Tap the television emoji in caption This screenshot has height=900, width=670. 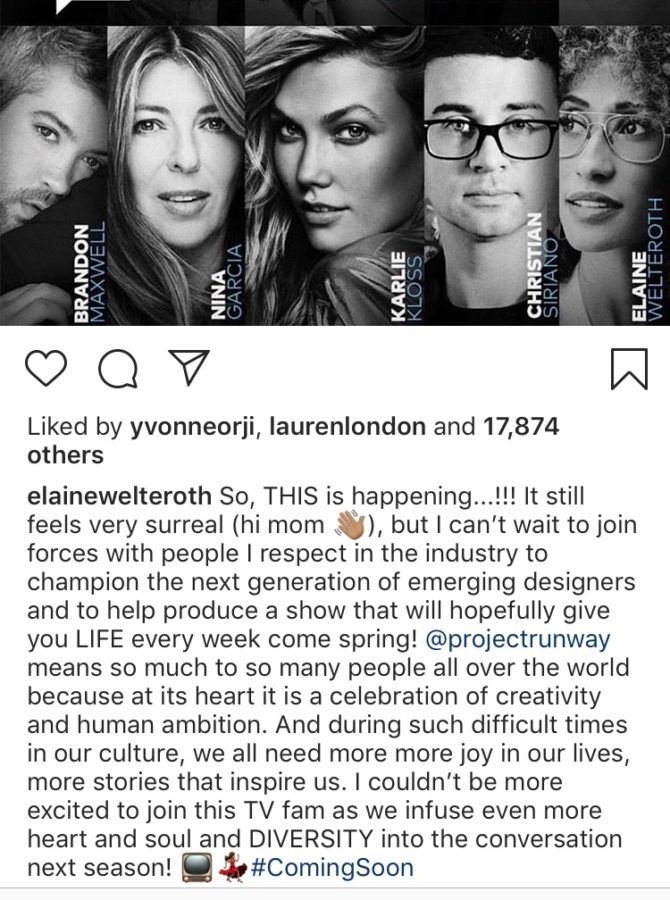[x=198, y=867]
